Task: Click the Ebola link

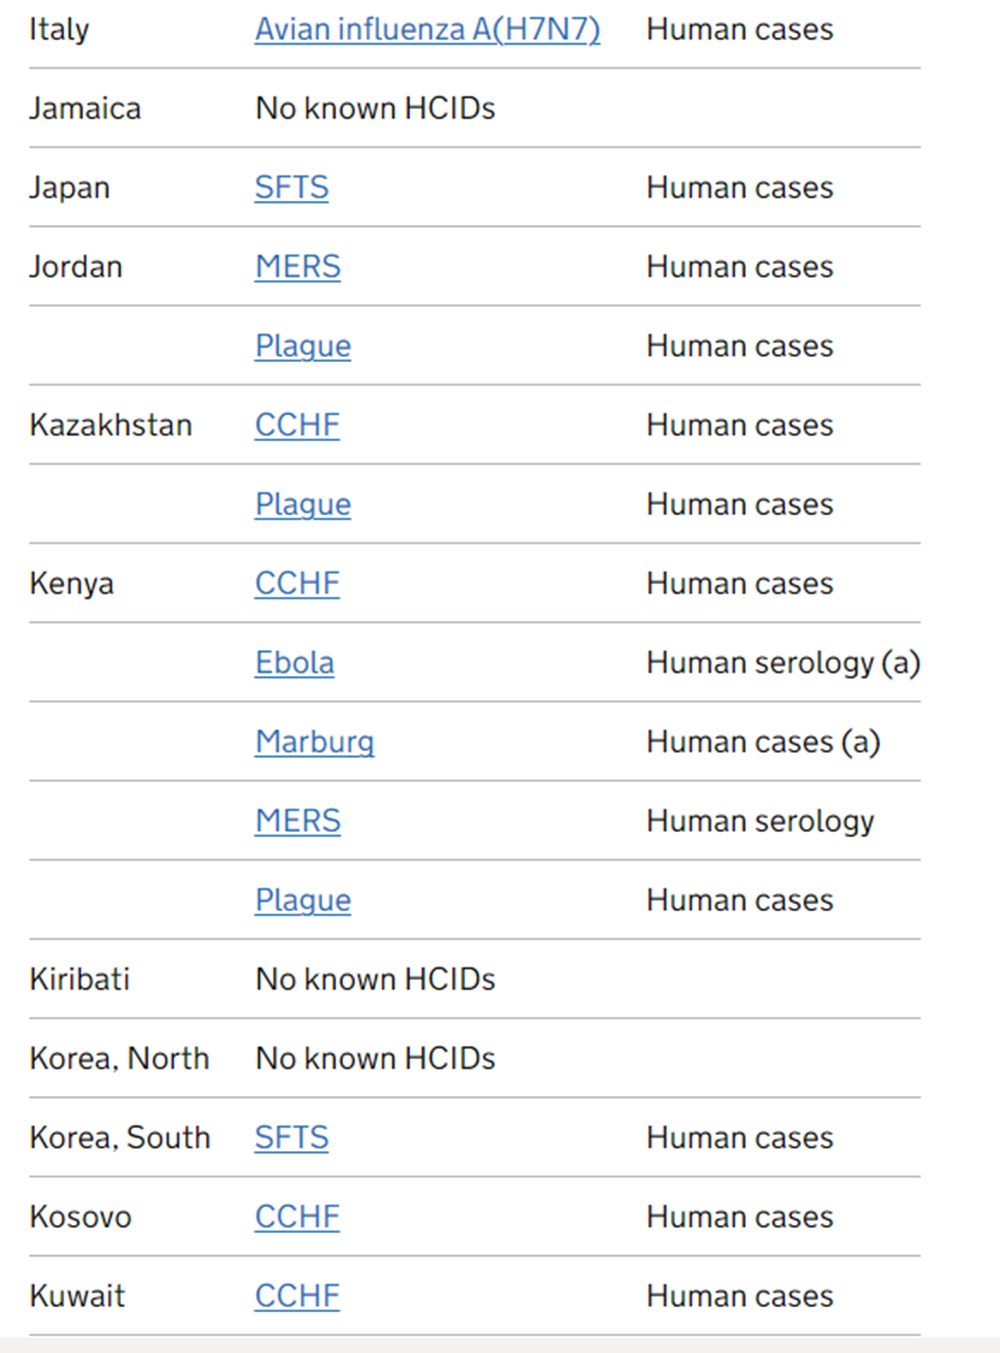Action: (x=294, y=662)
